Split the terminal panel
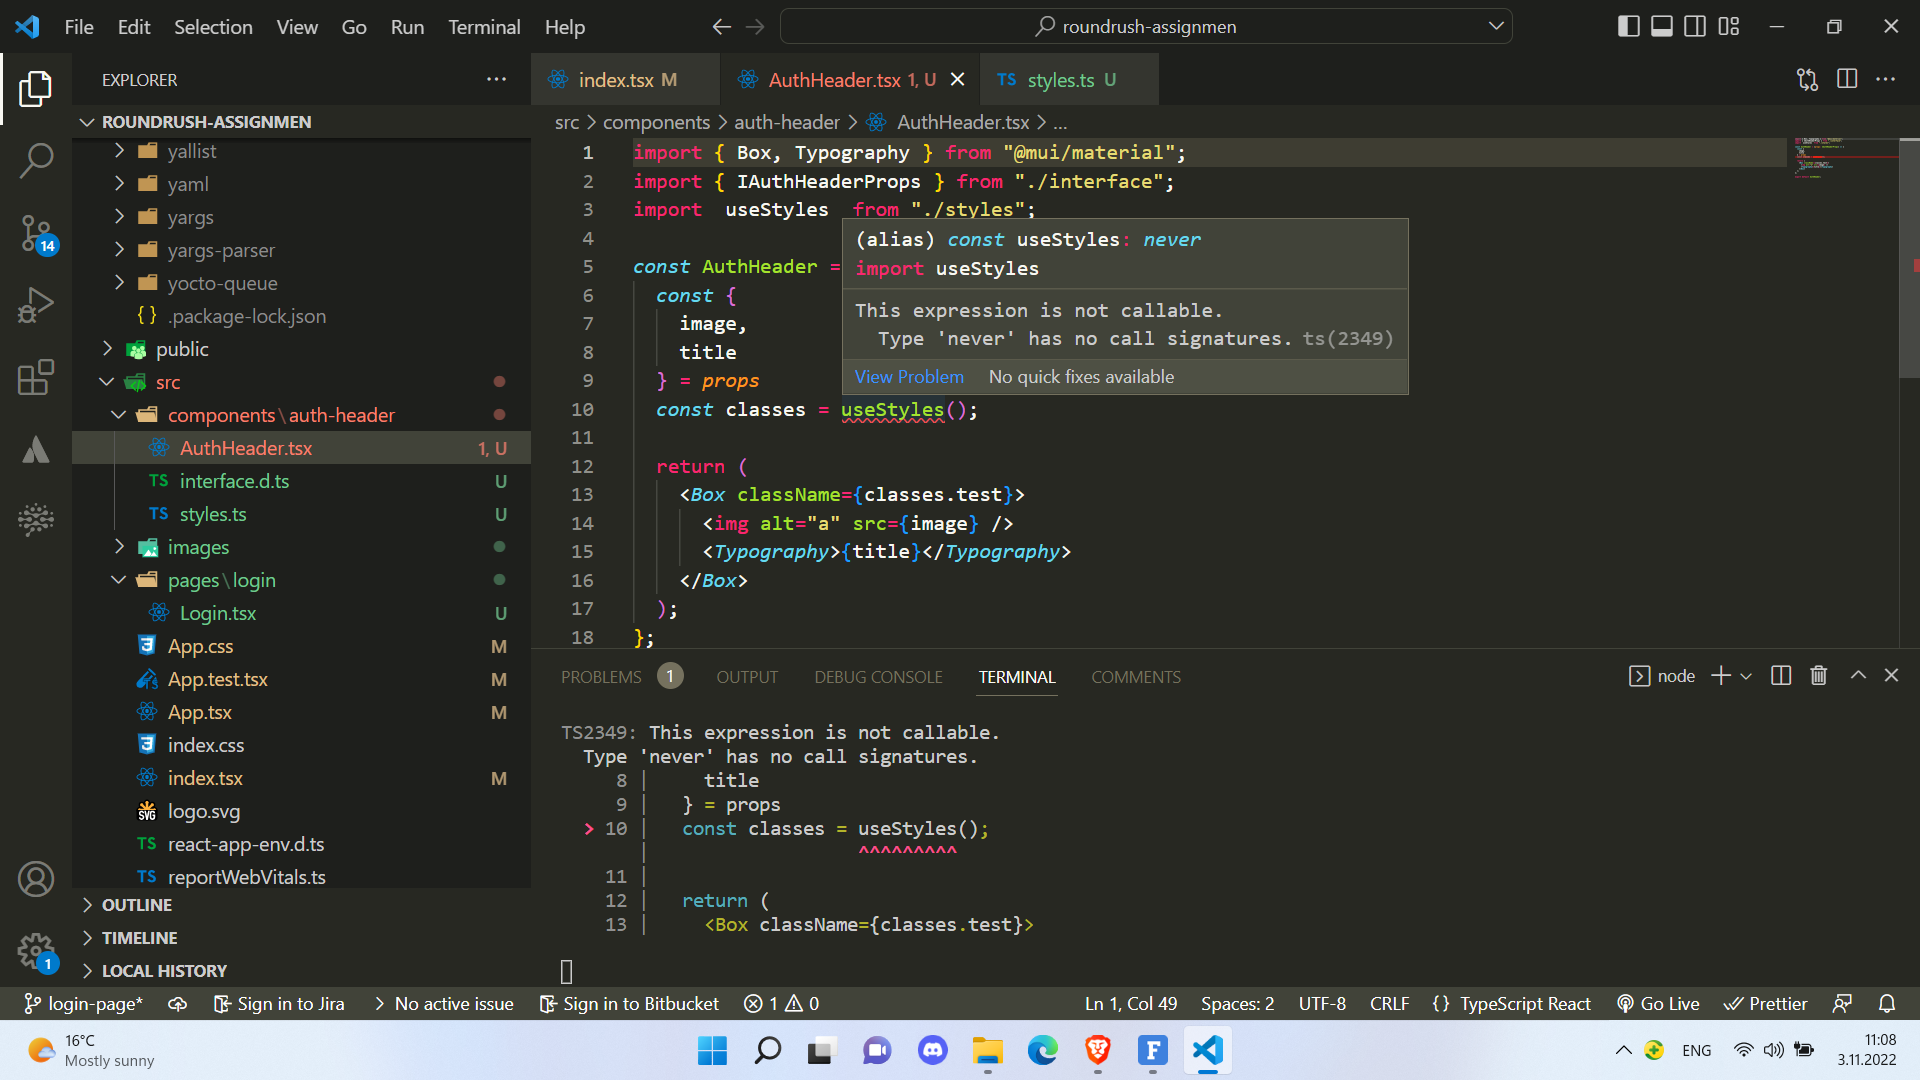The height and width of the screenshot is (1080, 1920). (1781, 676)
